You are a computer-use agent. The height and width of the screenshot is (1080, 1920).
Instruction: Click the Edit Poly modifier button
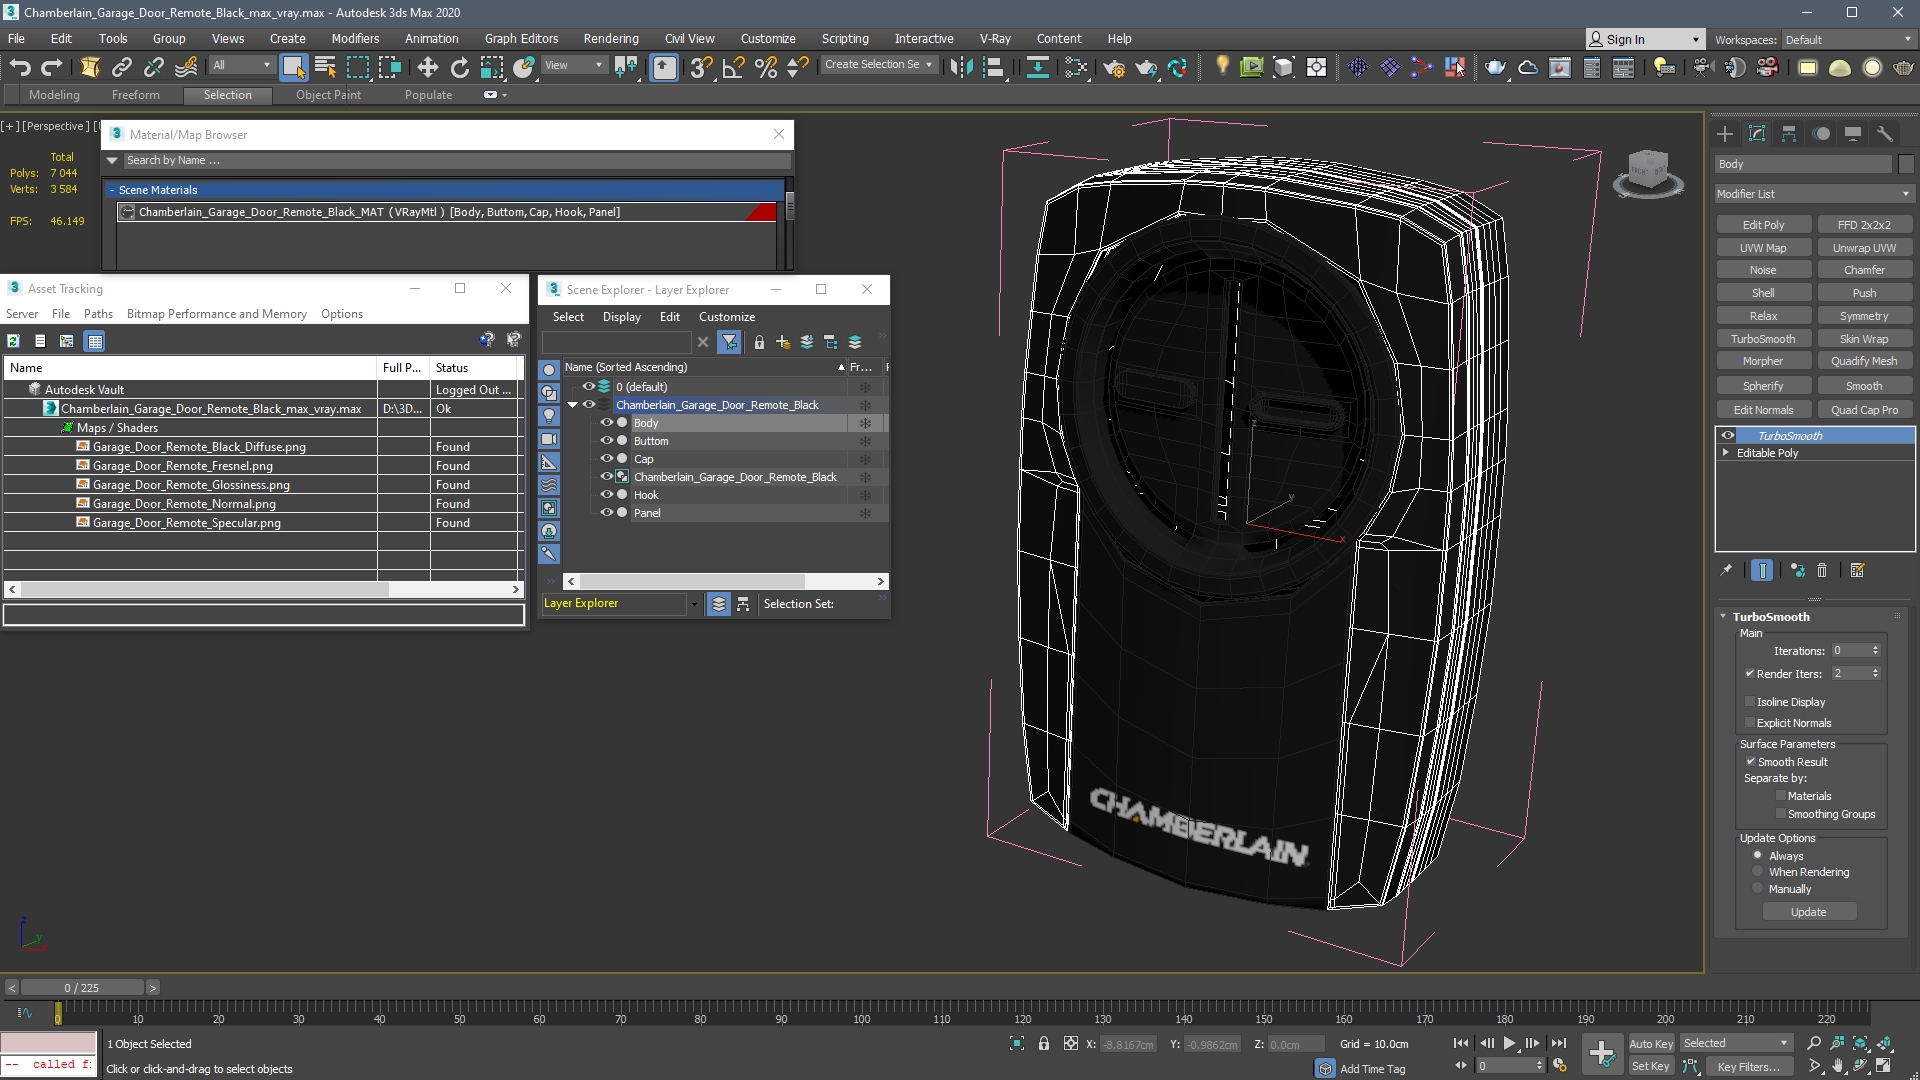pyautogui.click(x=1763, y=225)
